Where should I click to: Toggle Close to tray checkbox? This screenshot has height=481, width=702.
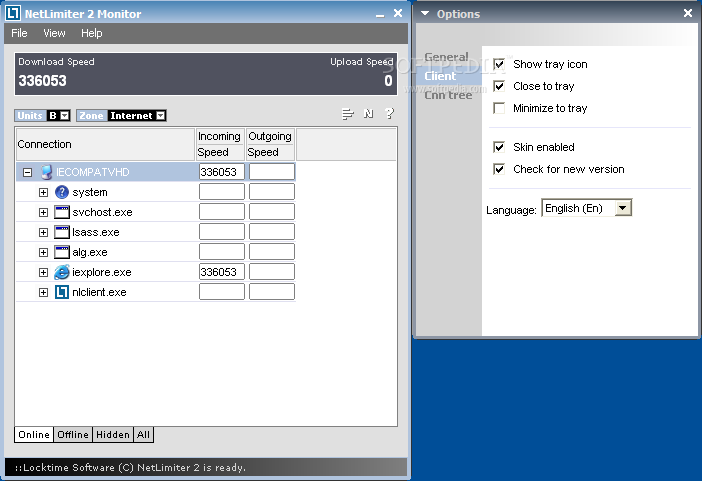(499, 86)
